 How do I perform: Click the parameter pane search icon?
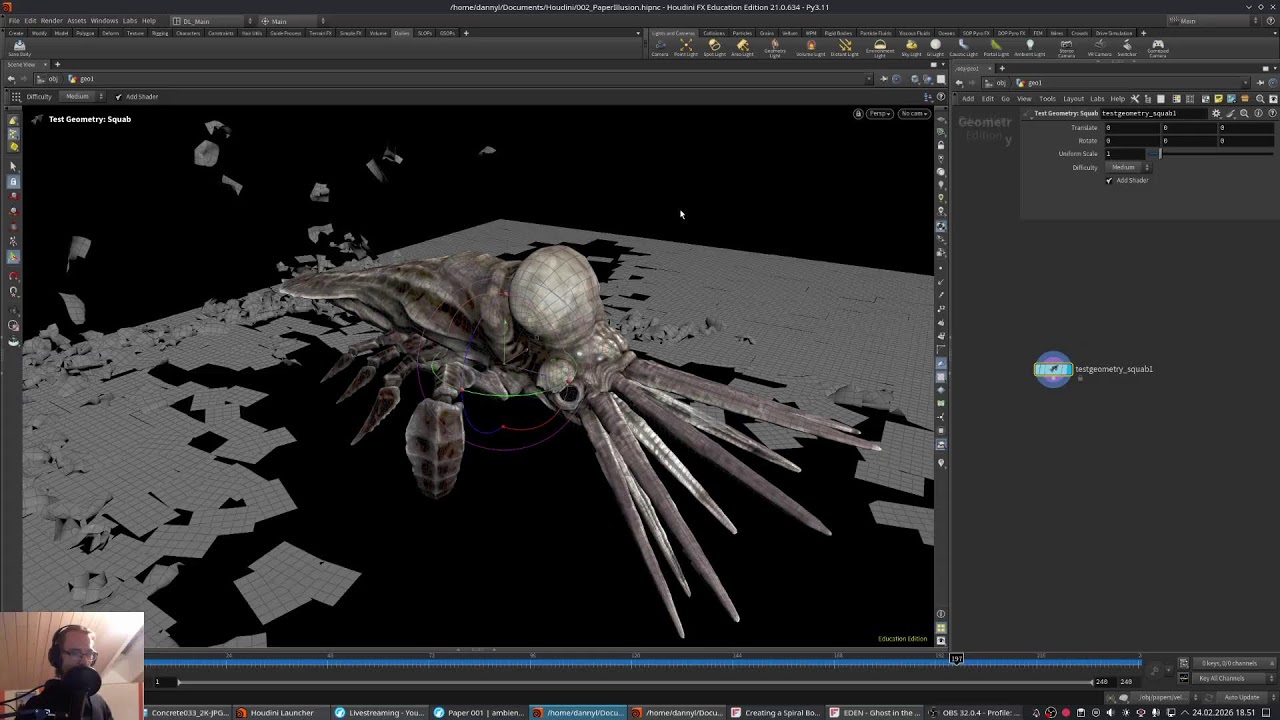click(1244, 113)
